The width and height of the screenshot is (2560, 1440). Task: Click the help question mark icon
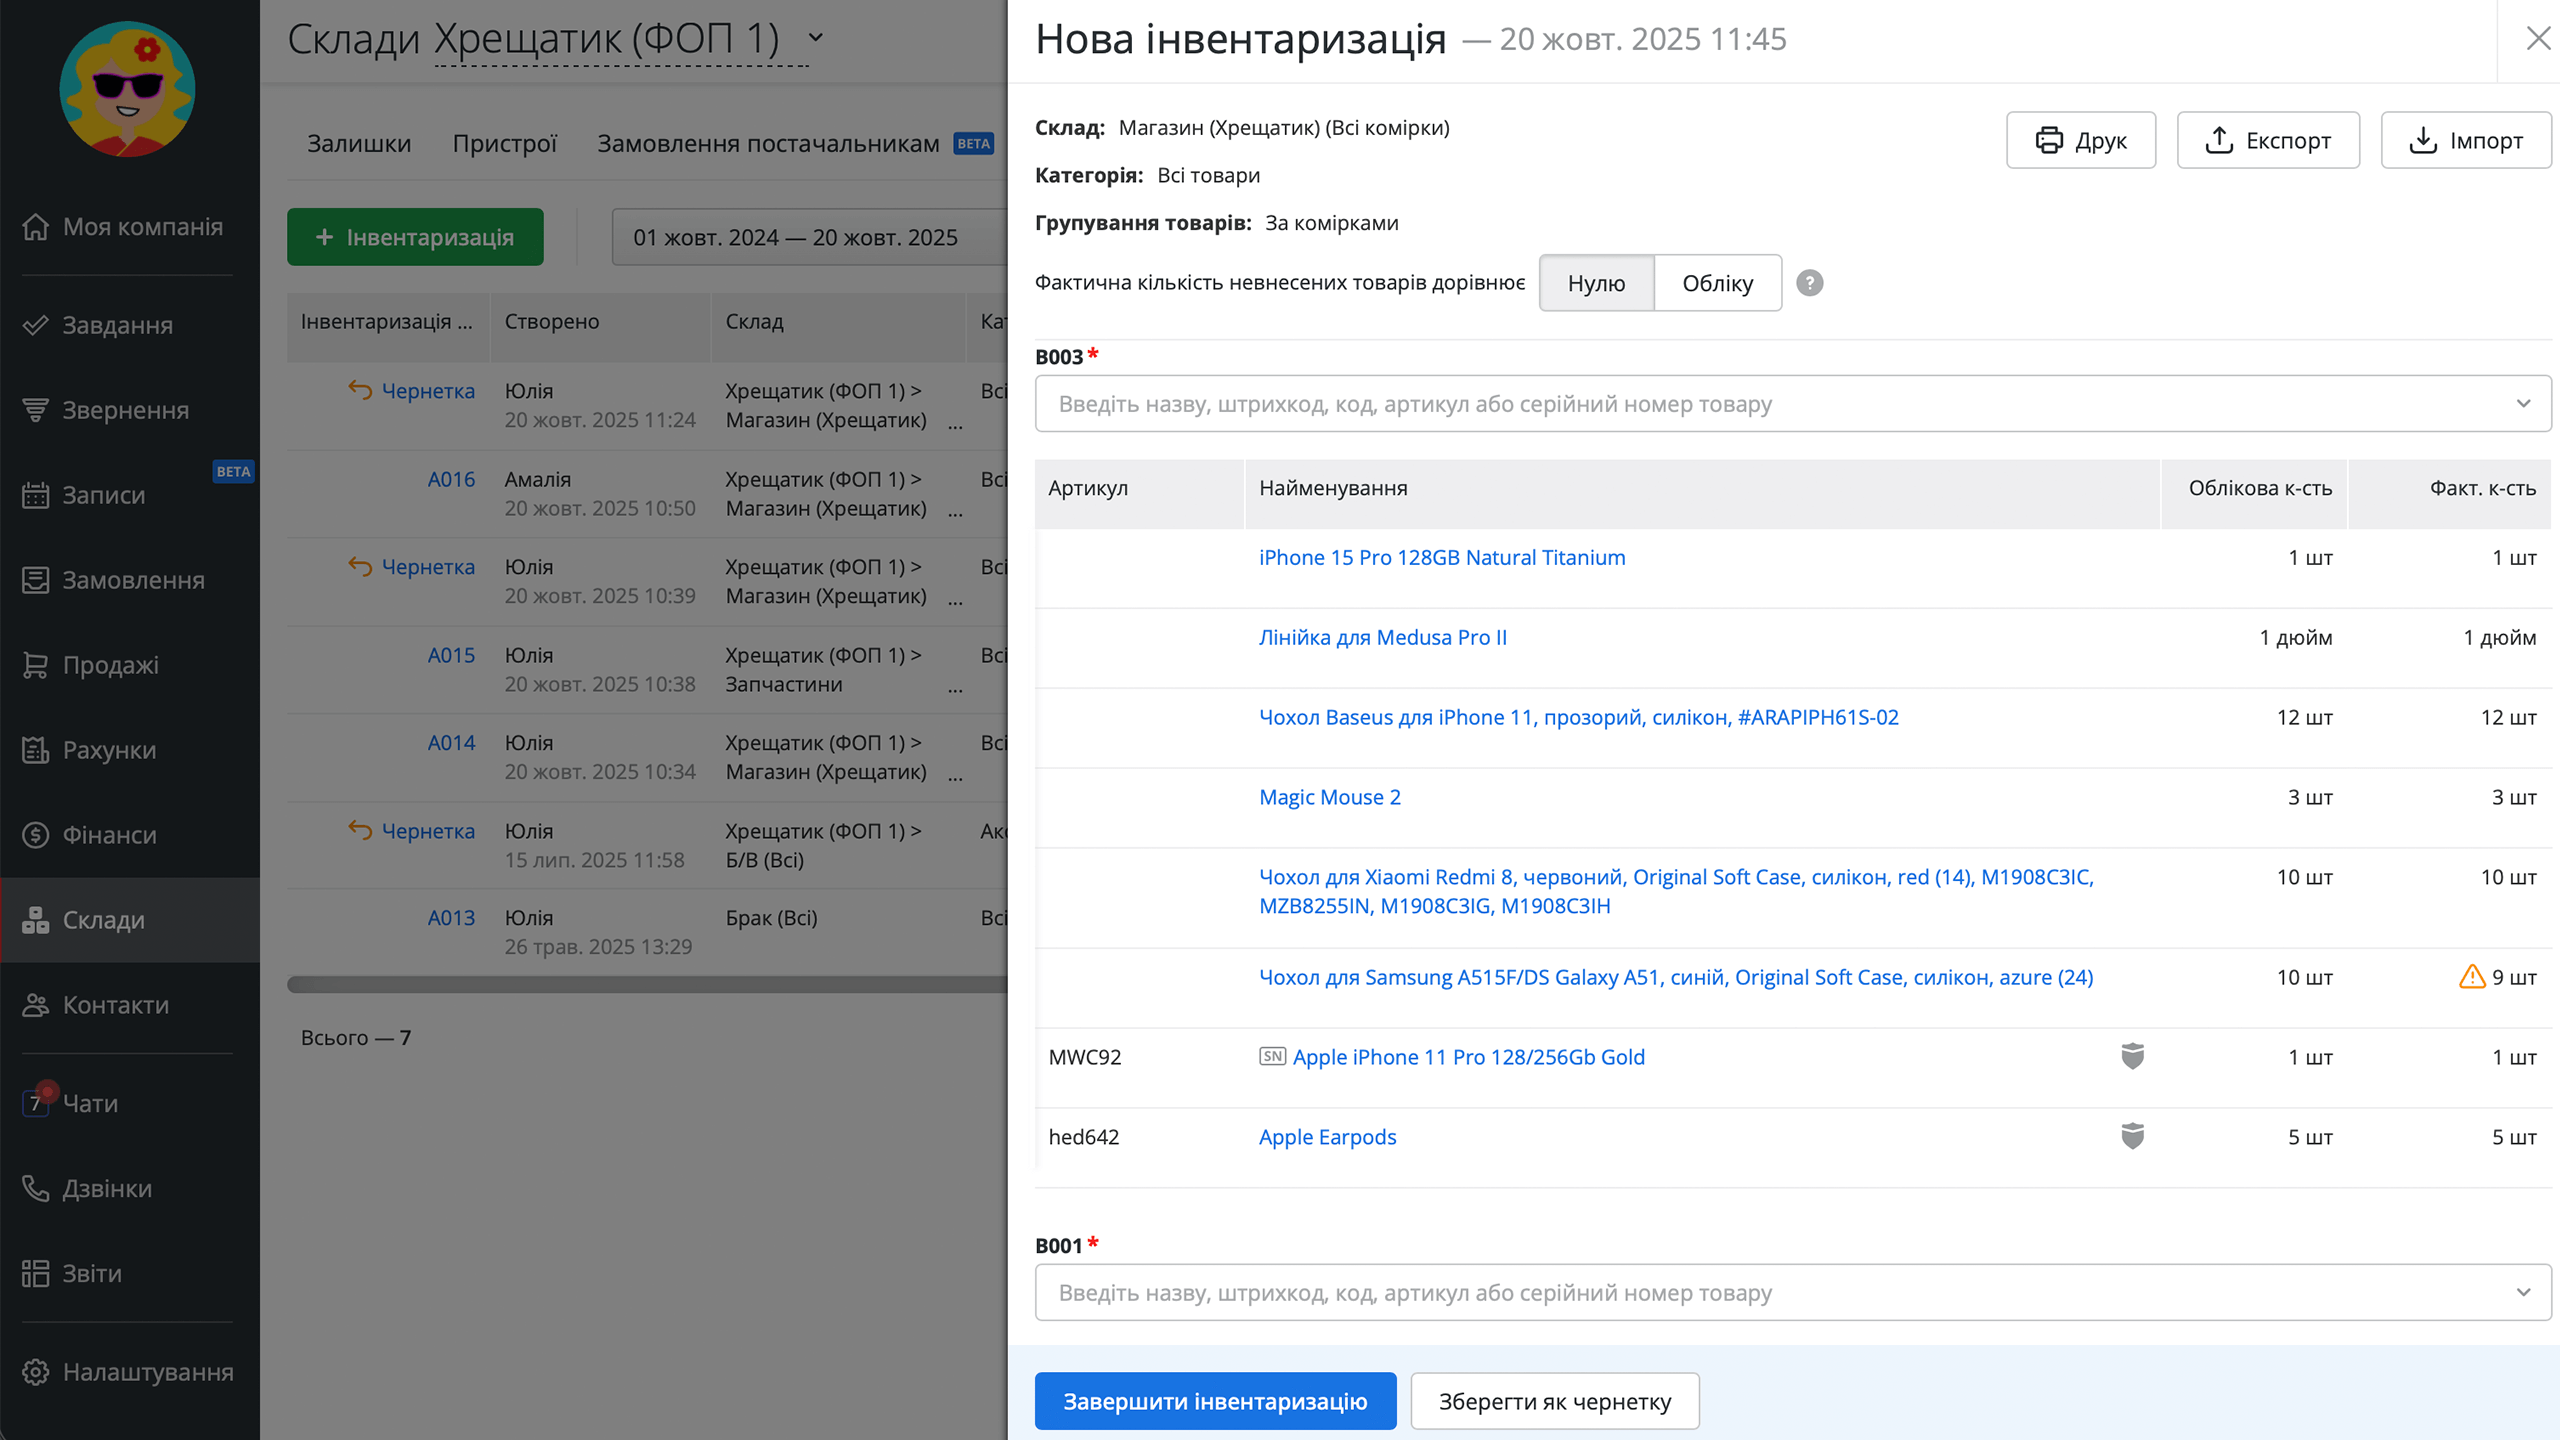[1809, 283]
